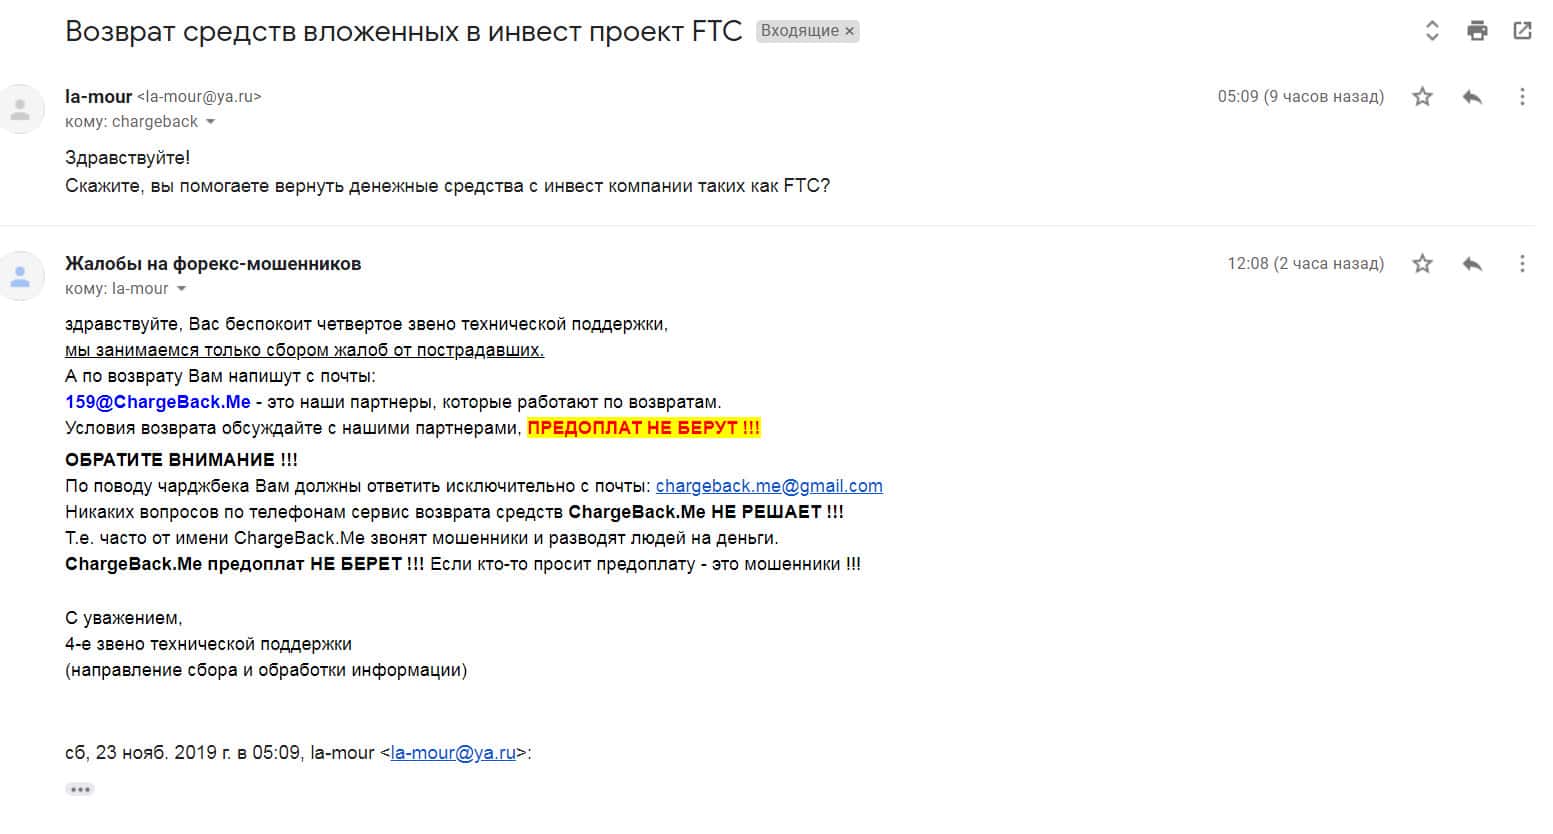Viewport: 1553px width, 834px height.
Task: Click the Входящие label tag
Action: click(x=799, y=31)
